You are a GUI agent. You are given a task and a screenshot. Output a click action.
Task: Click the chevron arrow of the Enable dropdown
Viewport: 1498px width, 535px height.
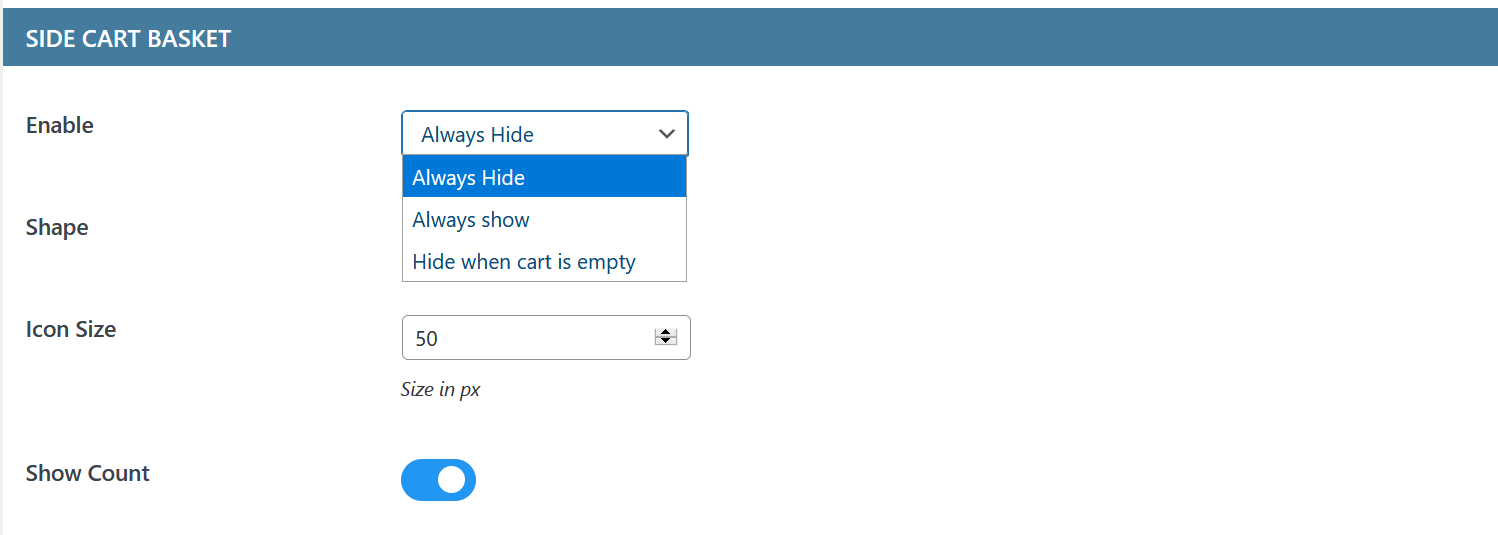(x=667, y=134)
